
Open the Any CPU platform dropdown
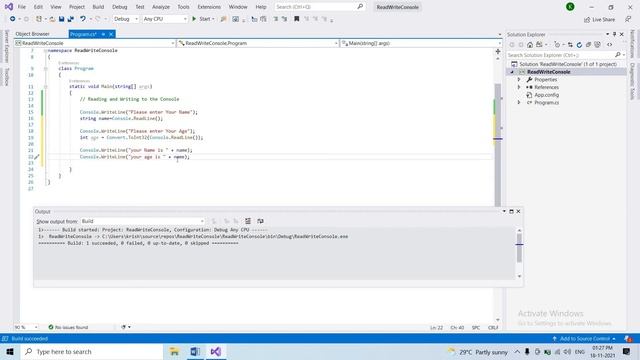(165, 19)
